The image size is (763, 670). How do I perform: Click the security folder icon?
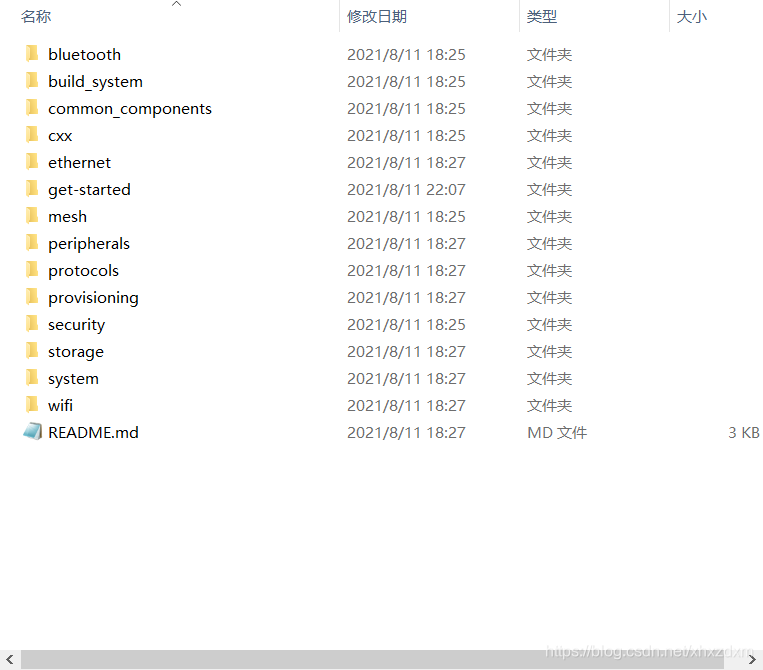[x=32, y=324]
